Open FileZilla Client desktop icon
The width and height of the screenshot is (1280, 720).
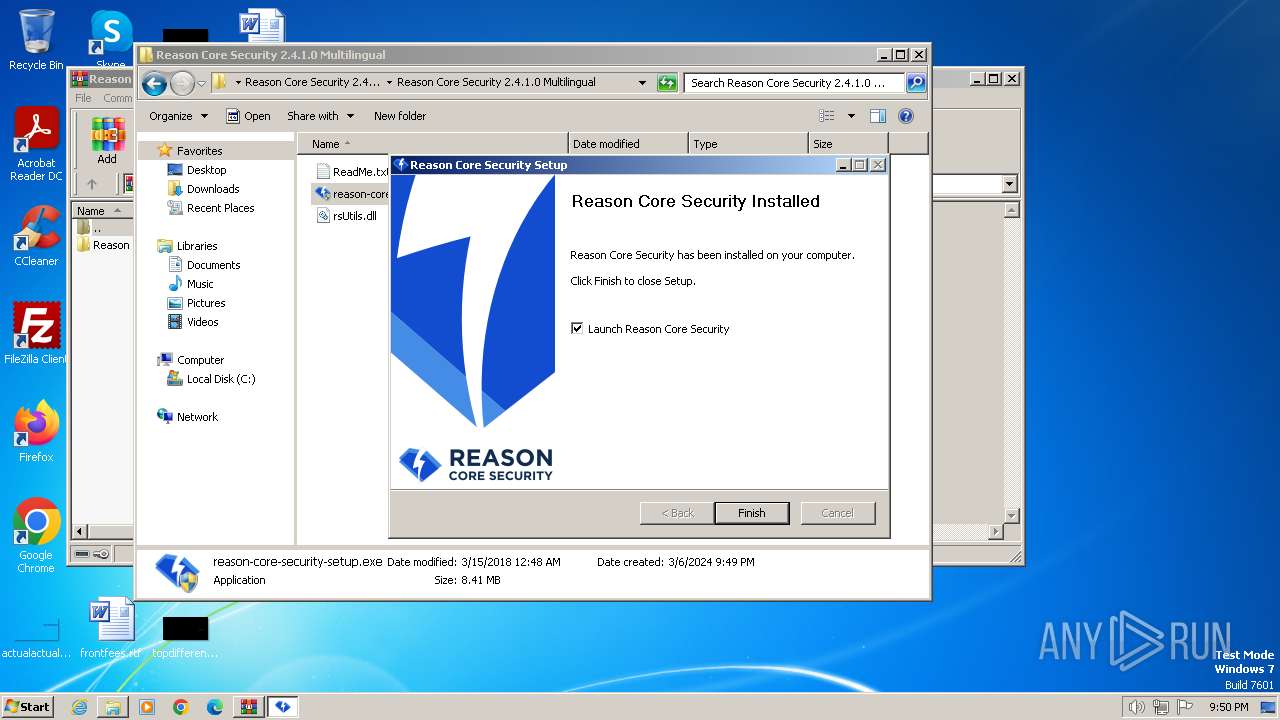click(36, 334)
